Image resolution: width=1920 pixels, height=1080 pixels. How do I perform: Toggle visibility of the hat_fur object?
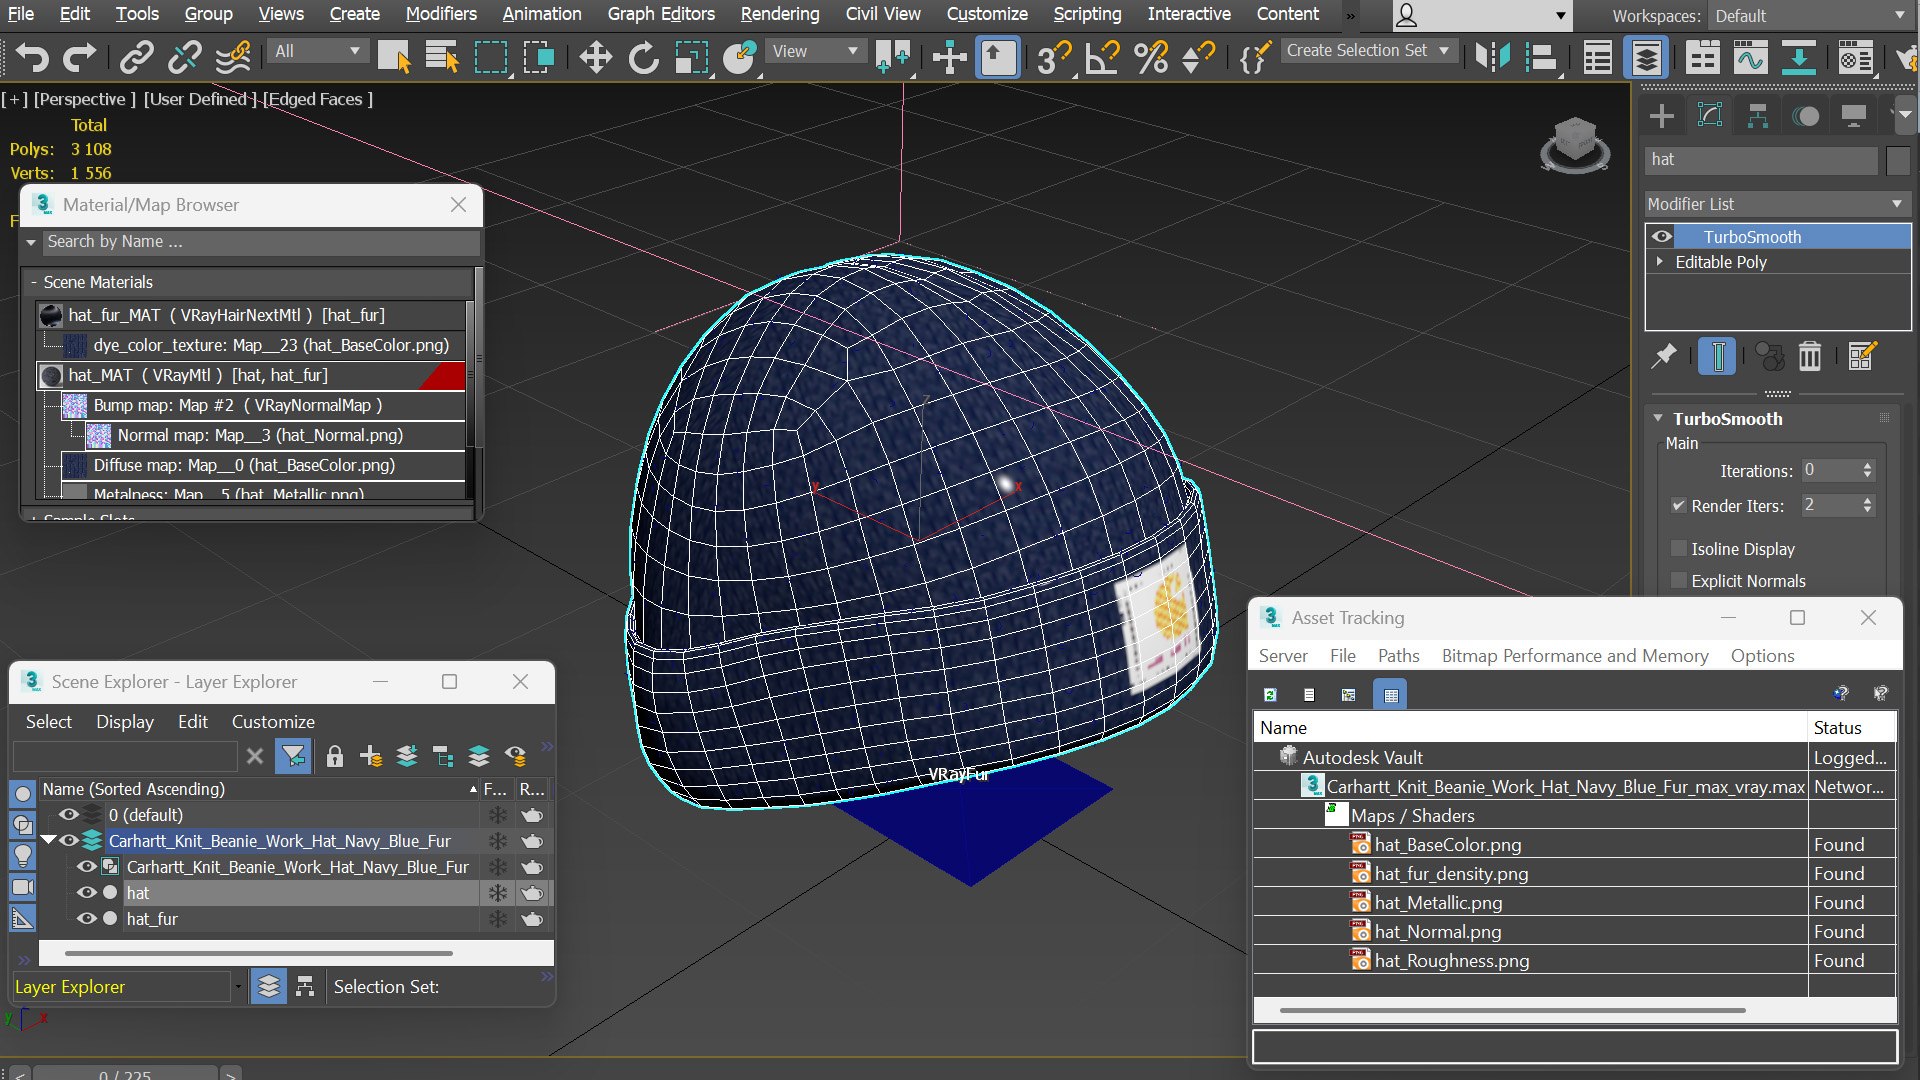click(87, 919)
